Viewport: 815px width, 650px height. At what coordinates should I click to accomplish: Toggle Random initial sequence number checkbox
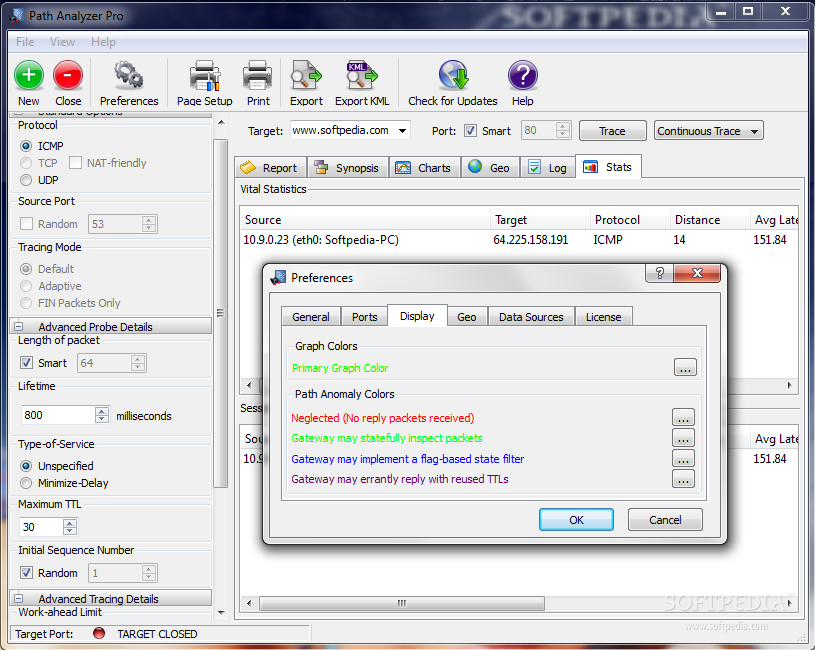pyautogui.click(x=26, y=573)
